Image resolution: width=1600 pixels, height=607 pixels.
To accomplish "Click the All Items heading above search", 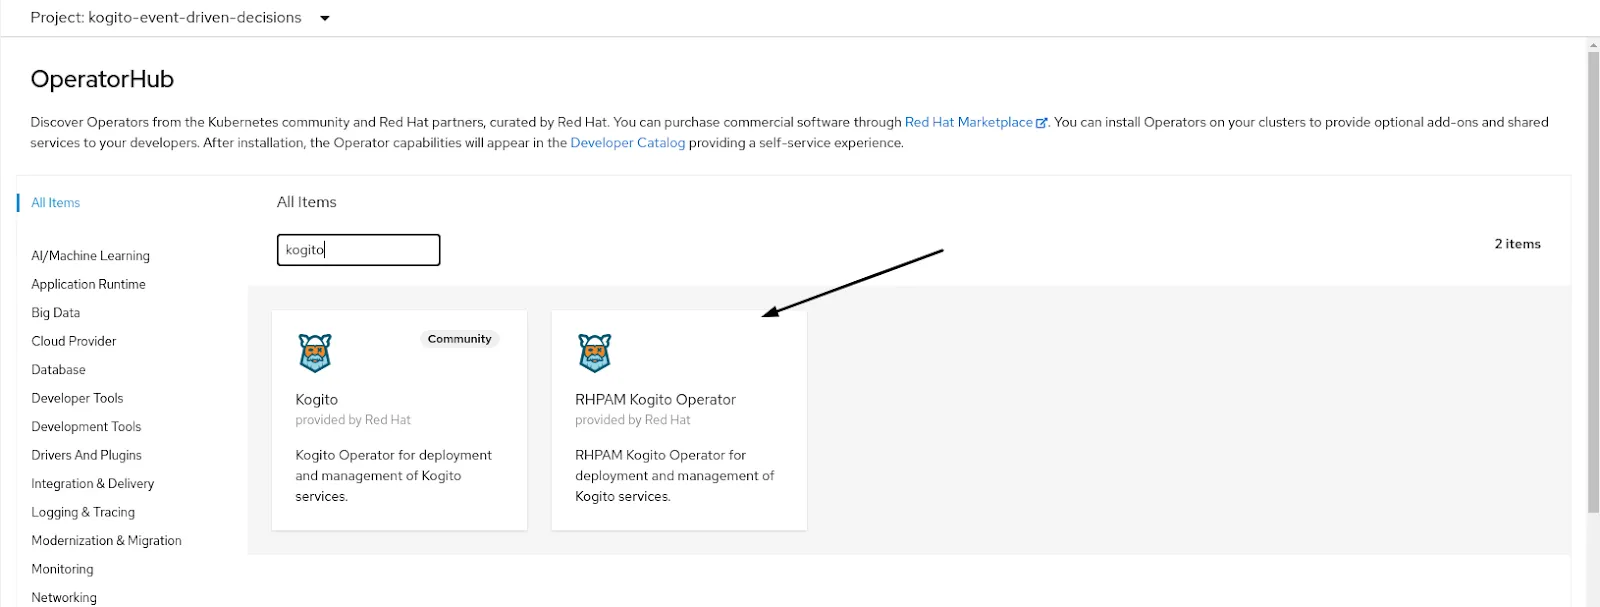I will point(306,202).
